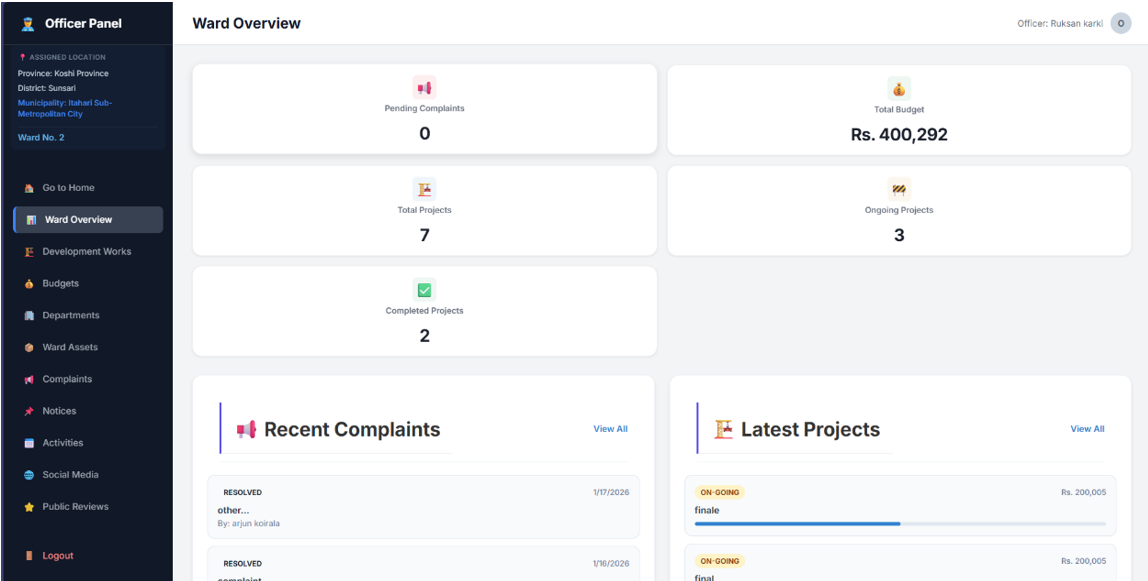Open the Pending Complaints card
The width and height of the screenshot is (1148, 581).
point(425,109)
